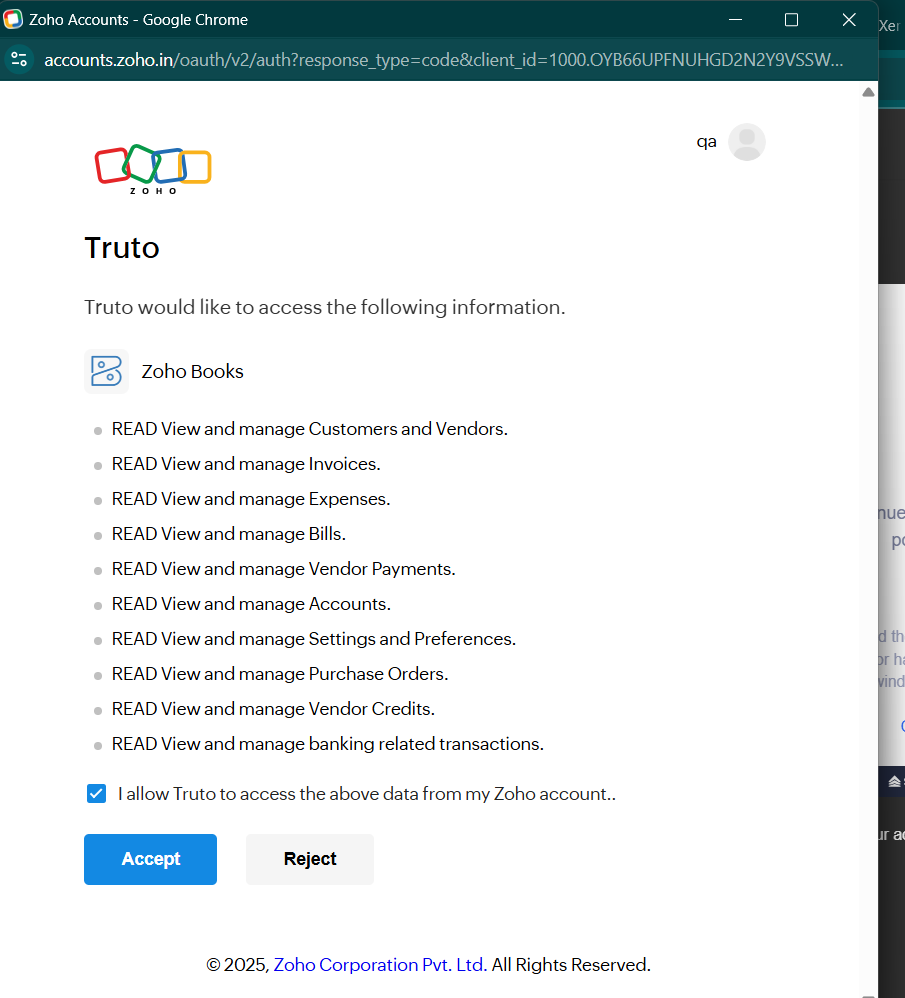Click the scrollbar up arrow

(868, 92)
